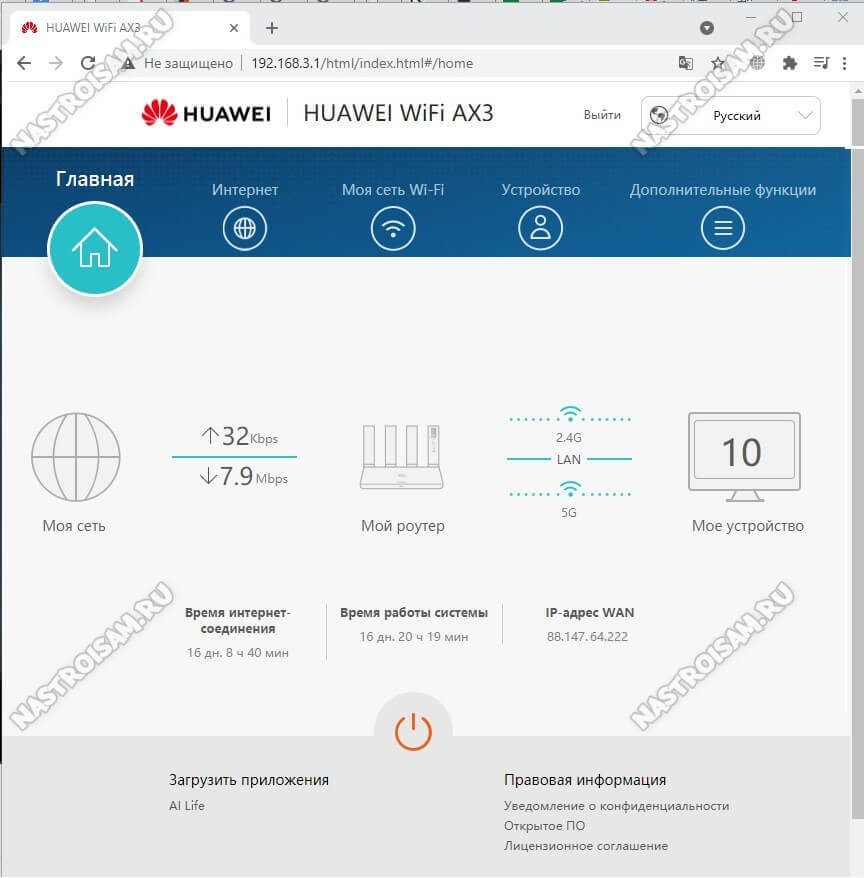Screen dimensions: 864x878
Task: Click the Устройство person icon
Action: 540,229
